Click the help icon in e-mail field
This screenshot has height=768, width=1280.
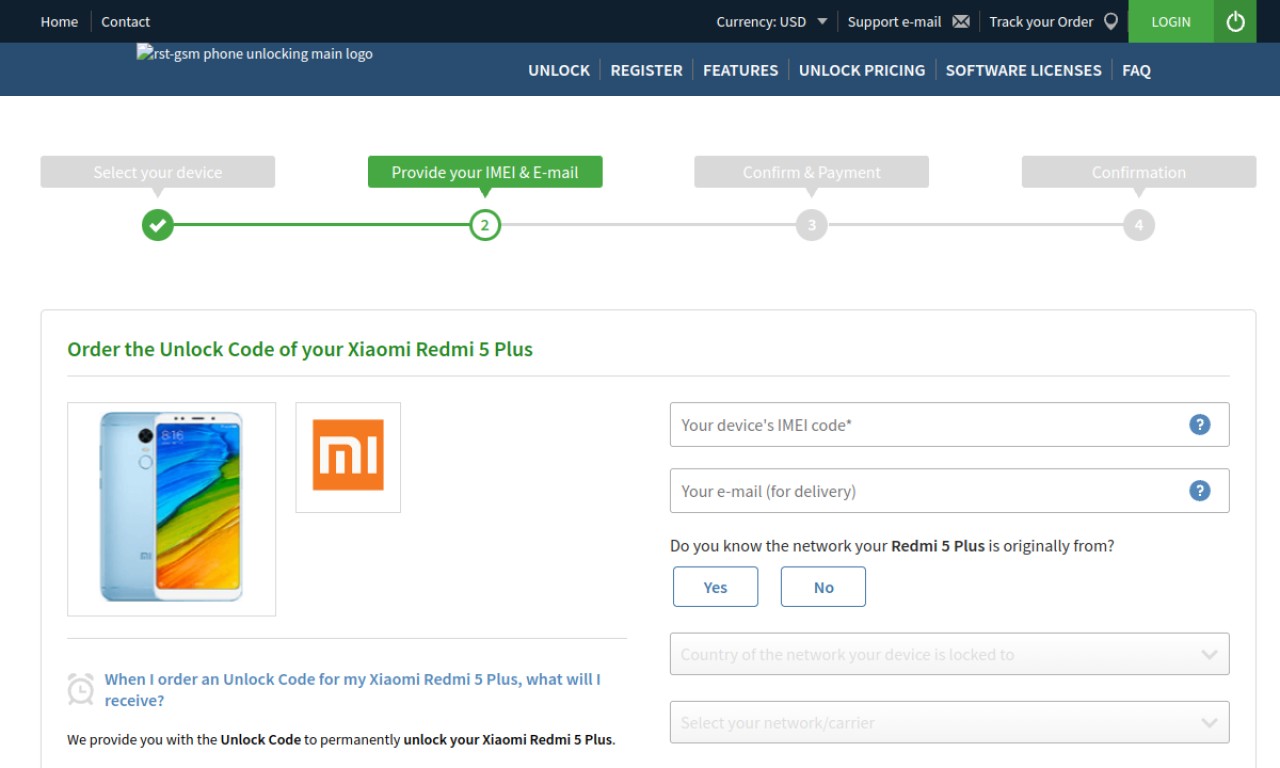pos(1200,490)
